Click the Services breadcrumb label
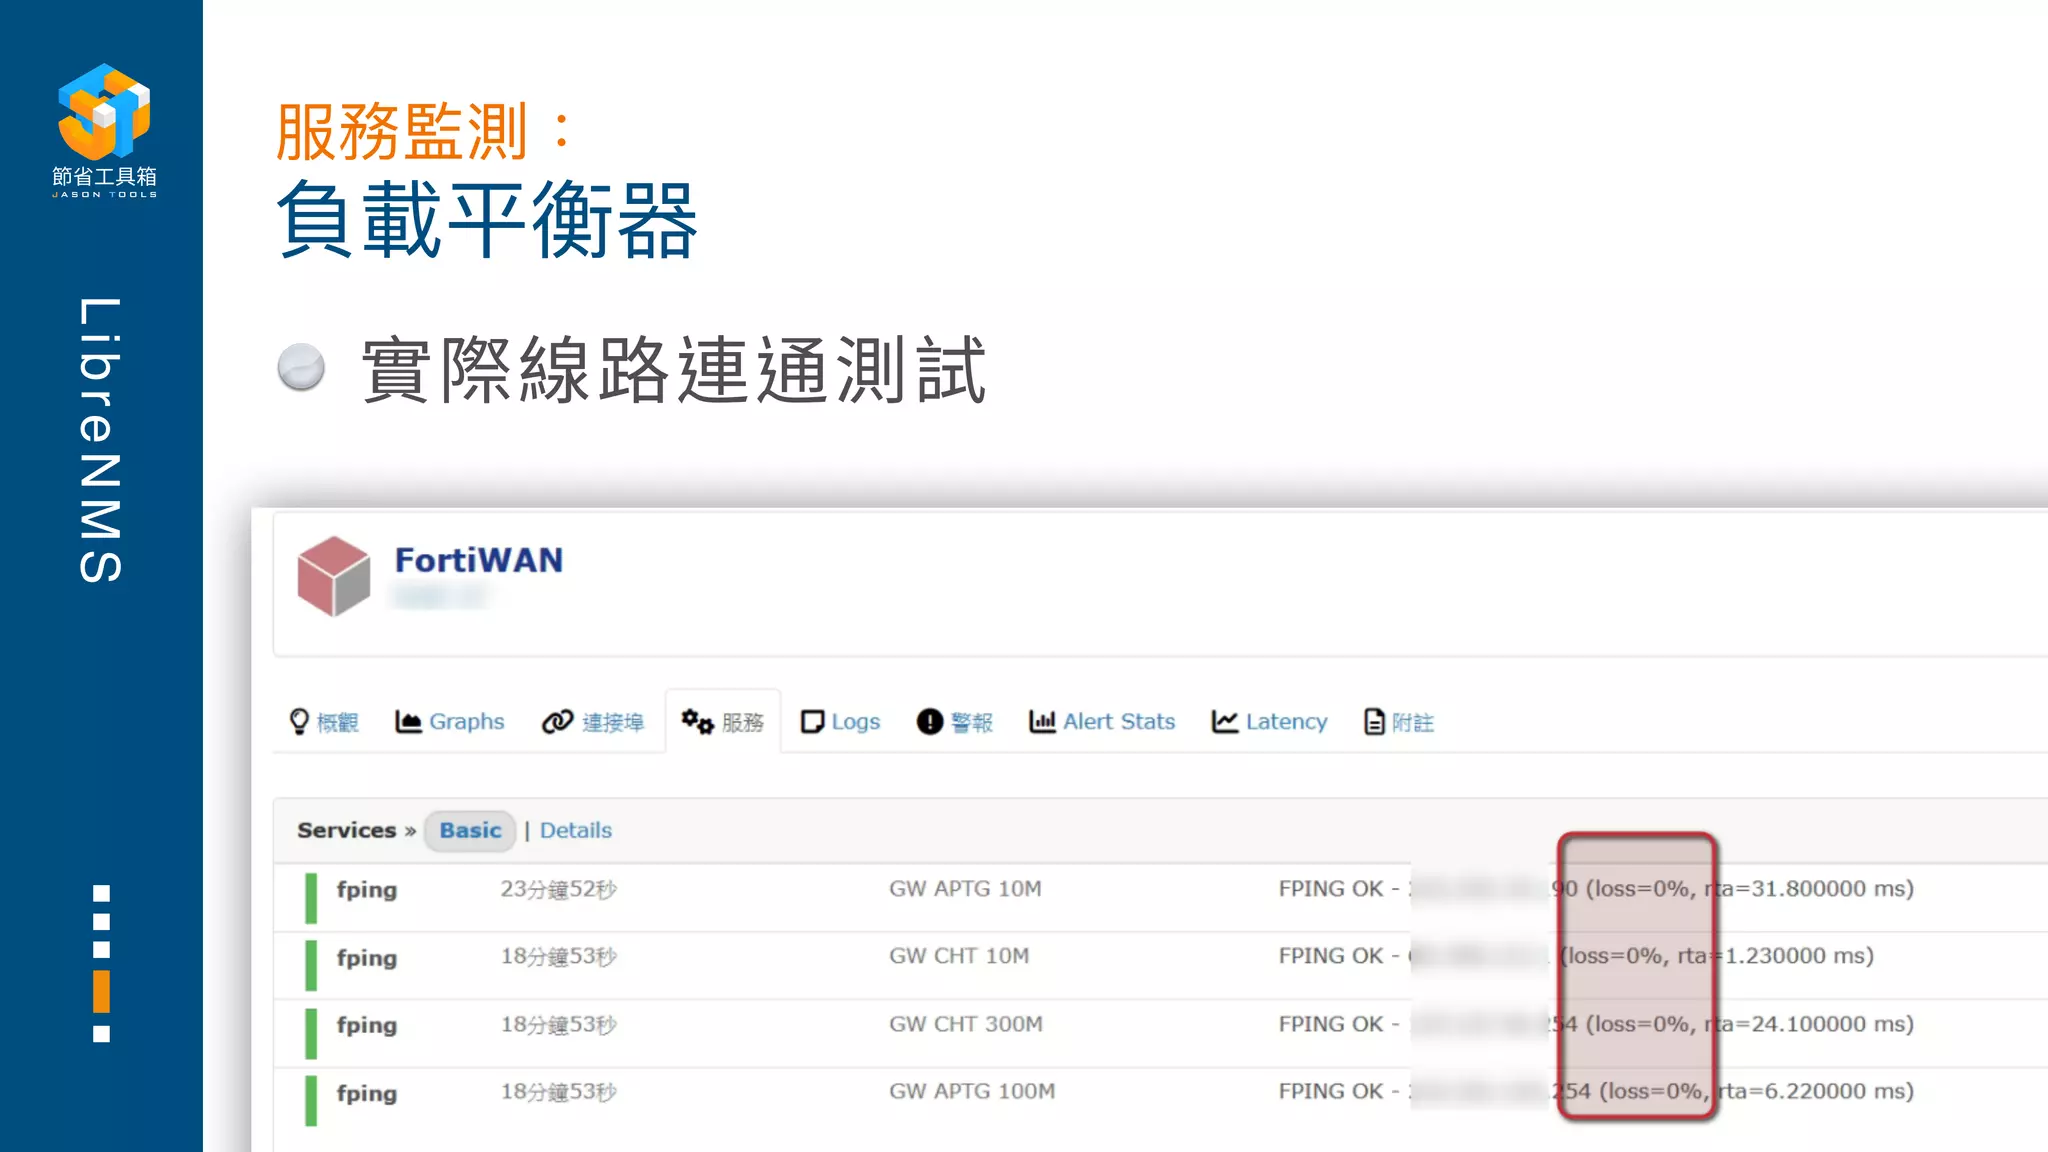Screen dimensions: 2048x1152 coord(347,830)
